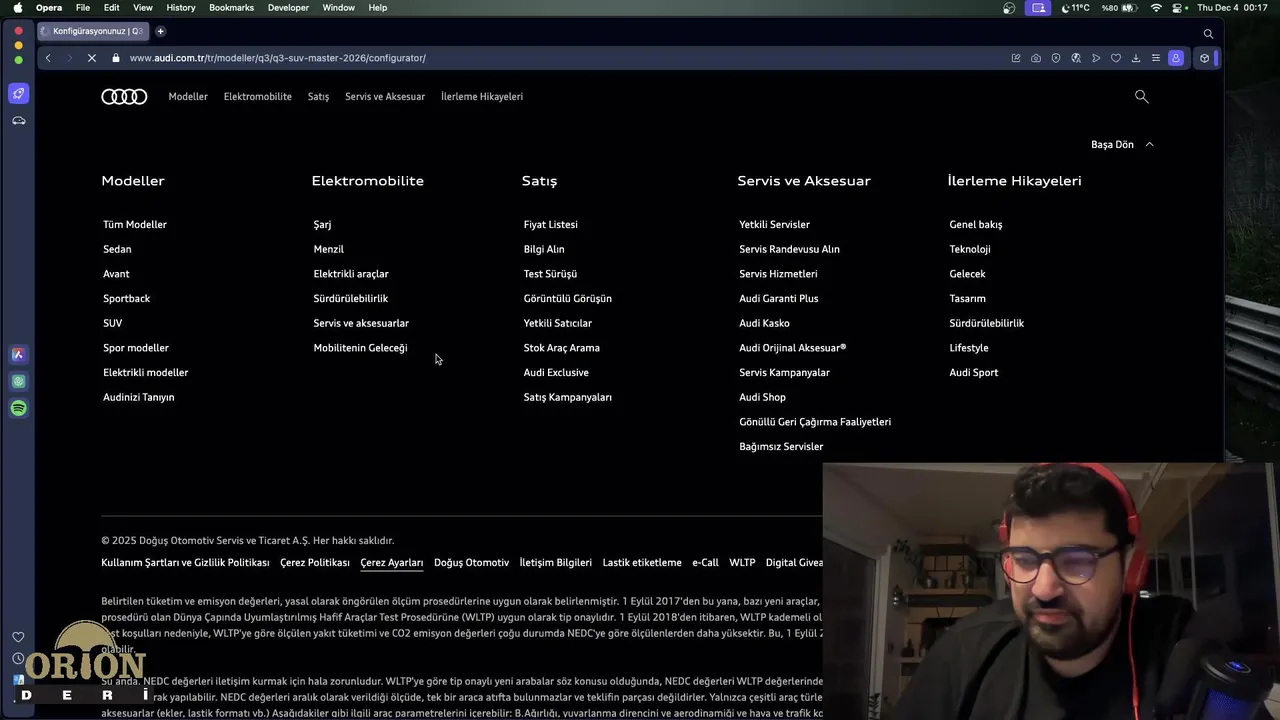Open the Elektromobilite top navigation menu
Viewport: 1280px width, 720px height.
tap(258, 97)
